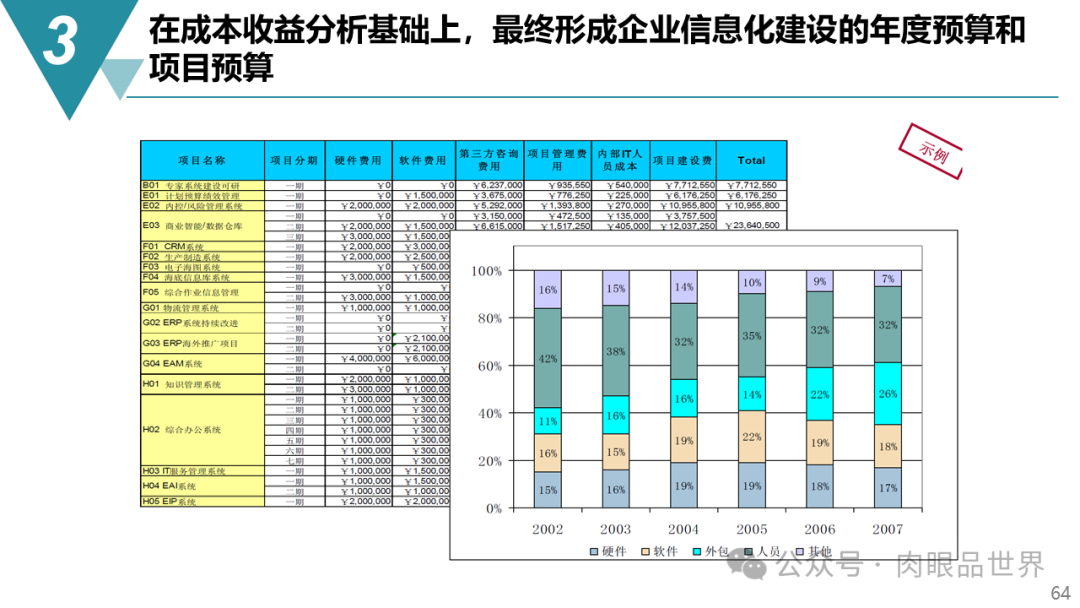This screenshot has height=608, width=1080.
Task: Click the 2002 bar's 42% segment
Action: point(548,358)
